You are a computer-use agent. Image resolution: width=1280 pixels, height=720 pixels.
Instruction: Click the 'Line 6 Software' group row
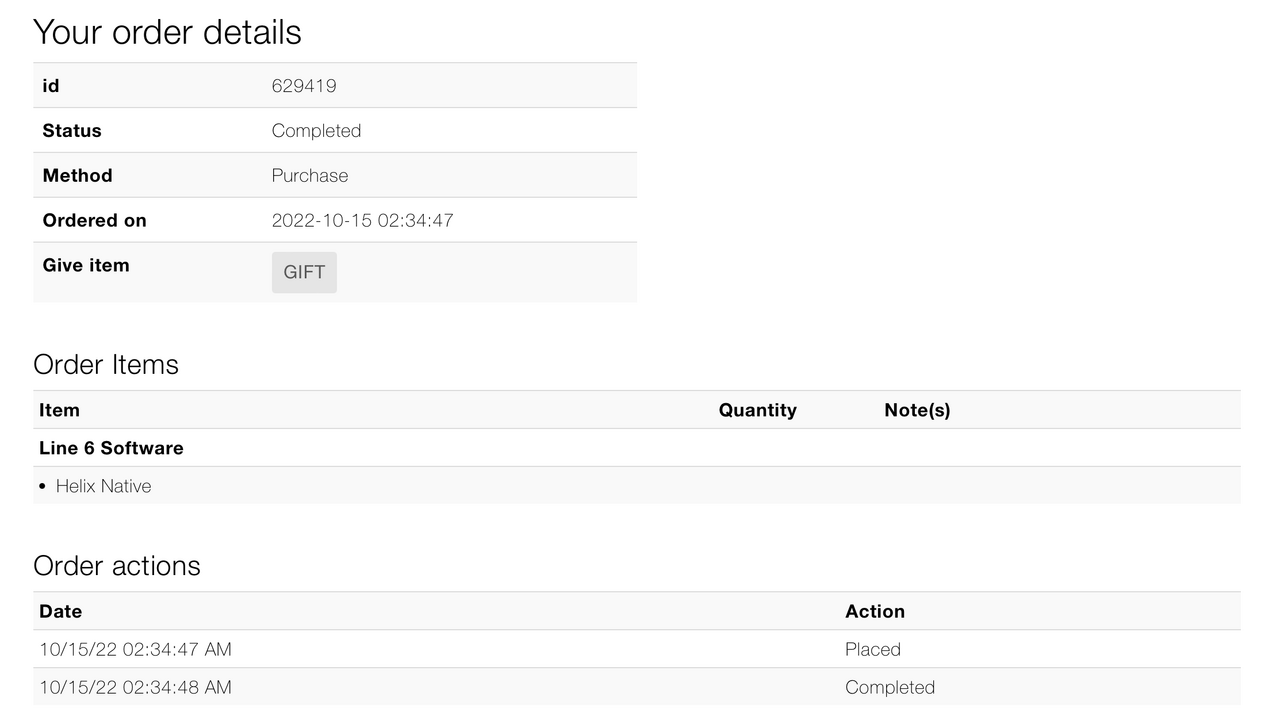[111, 448]
